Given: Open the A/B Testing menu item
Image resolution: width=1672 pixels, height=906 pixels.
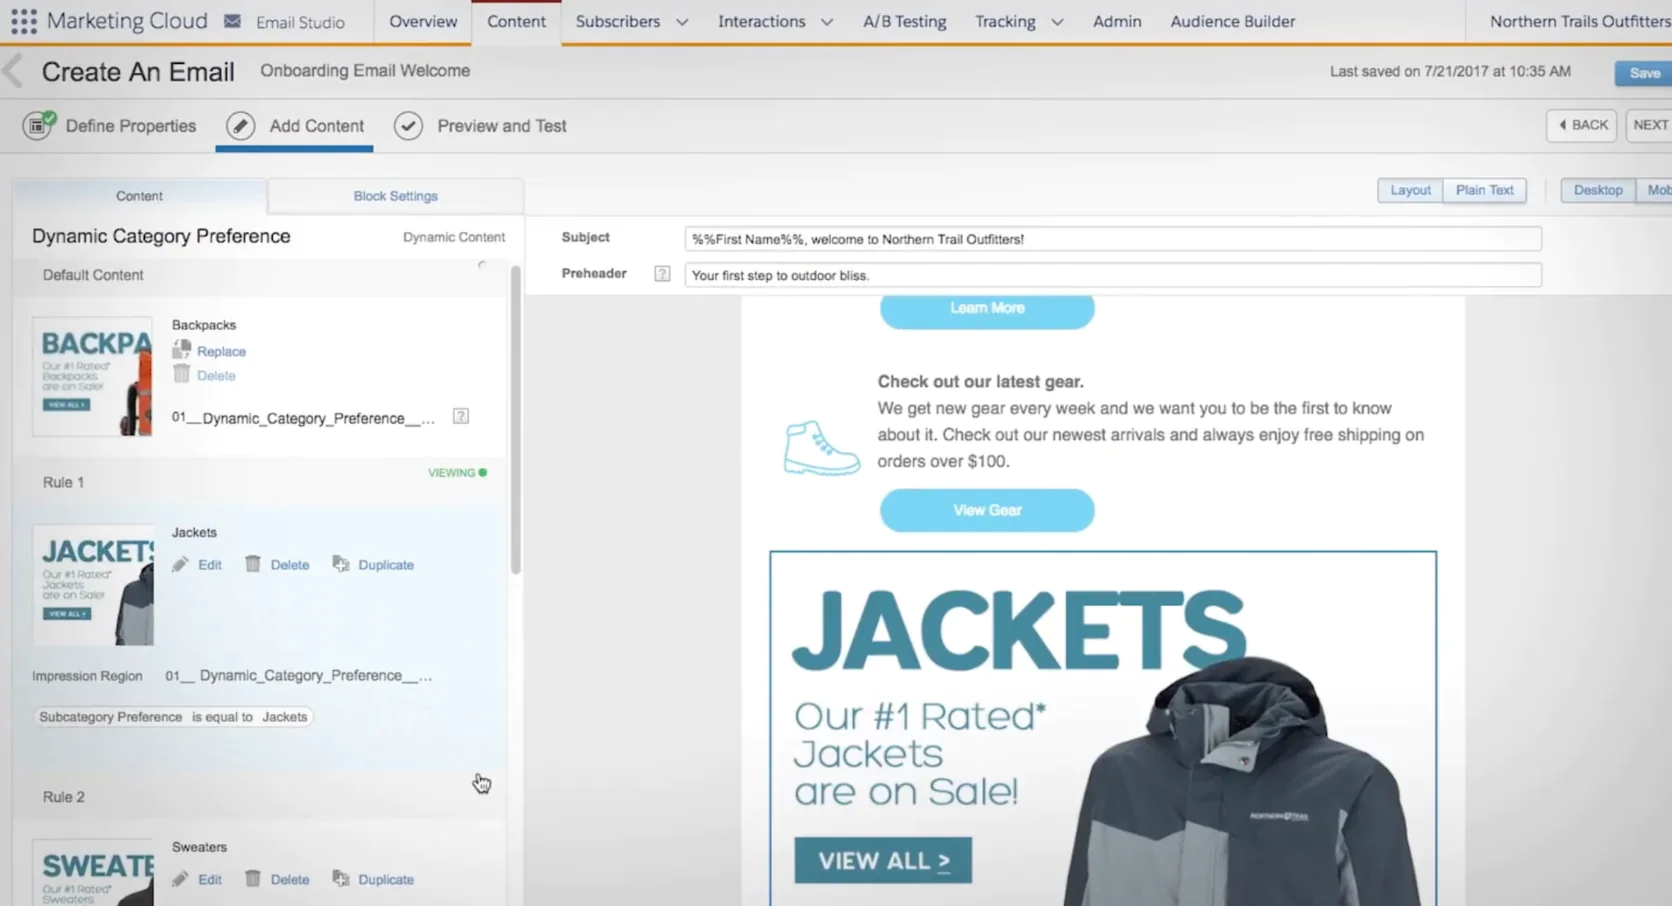Looking at the screenshot, I should point(904,21).
